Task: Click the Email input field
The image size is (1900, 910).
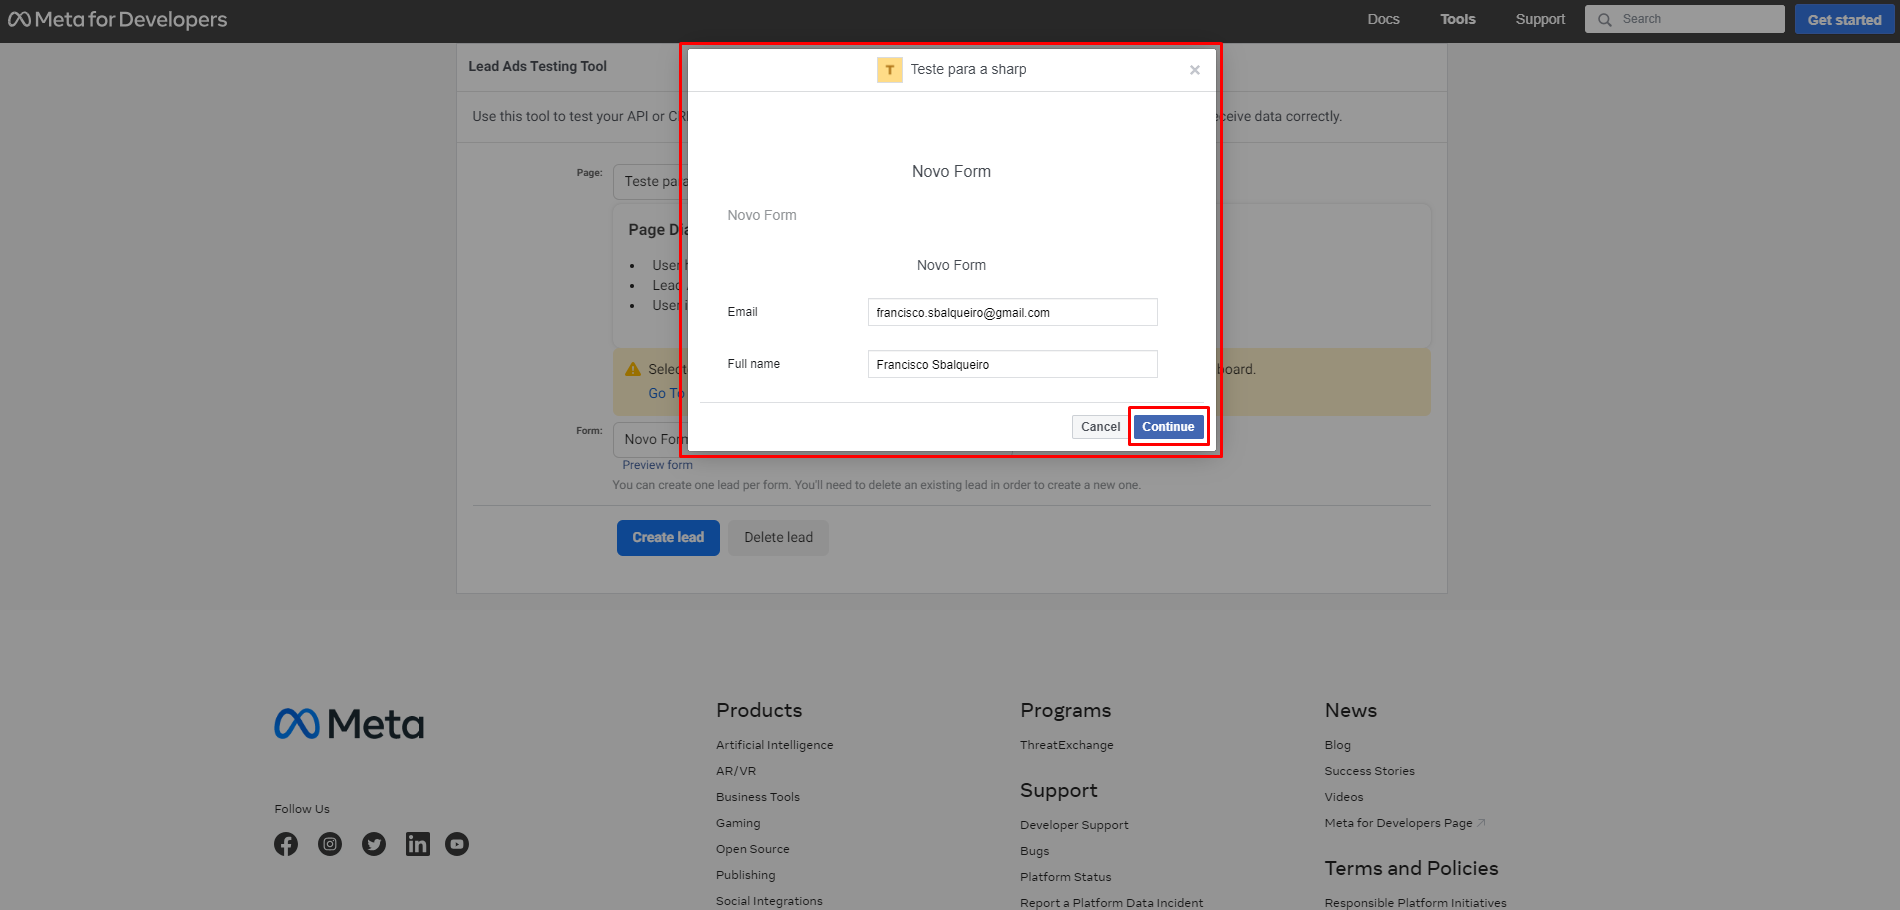Action: click(1012, 313)
